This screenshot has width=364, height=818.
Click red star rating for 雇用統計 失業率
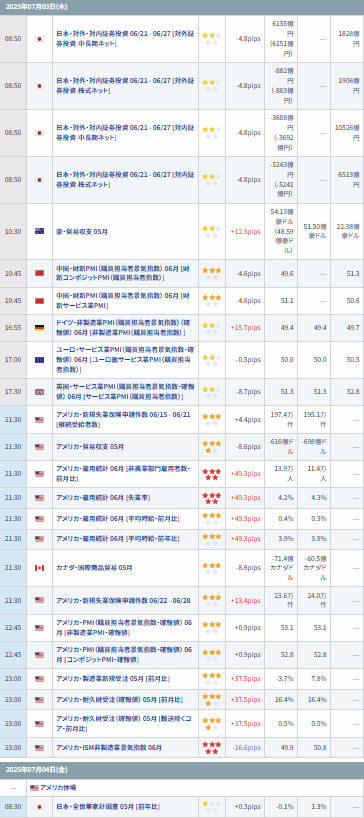click(211, 498)
